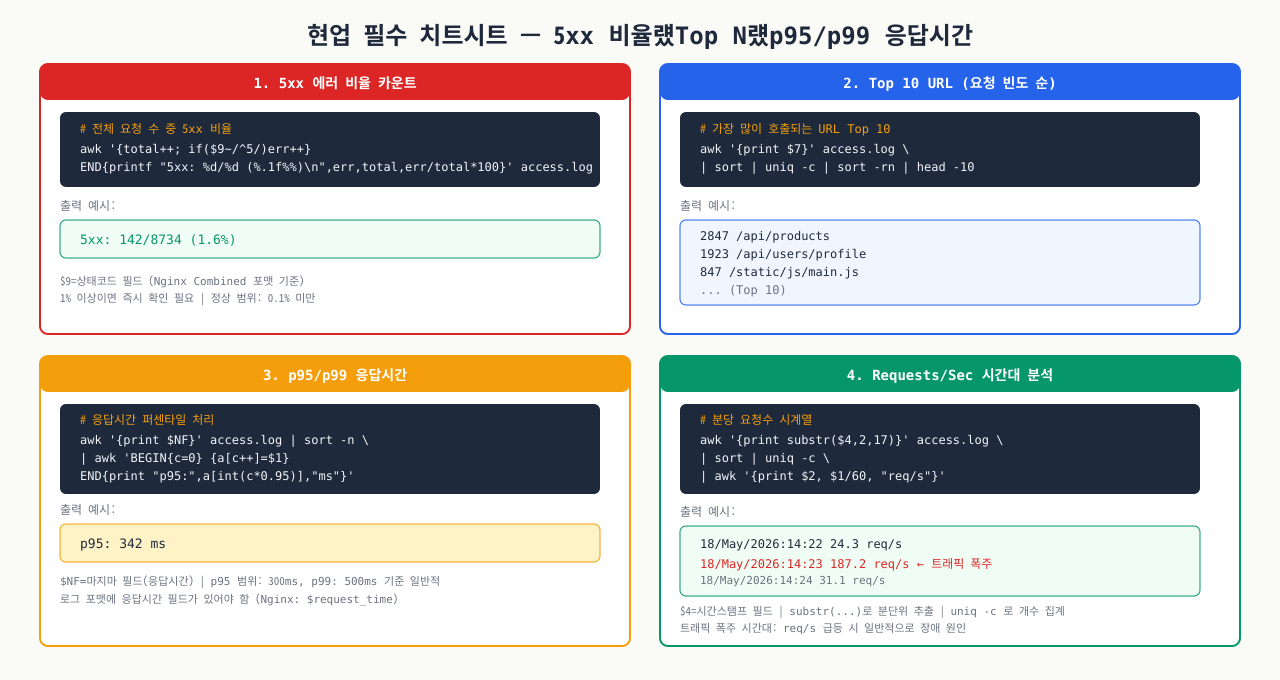Click the code line 'awk '{print $7}' access.log'
The height and width of the screenshot is (680, 1280).
[805, 148]
